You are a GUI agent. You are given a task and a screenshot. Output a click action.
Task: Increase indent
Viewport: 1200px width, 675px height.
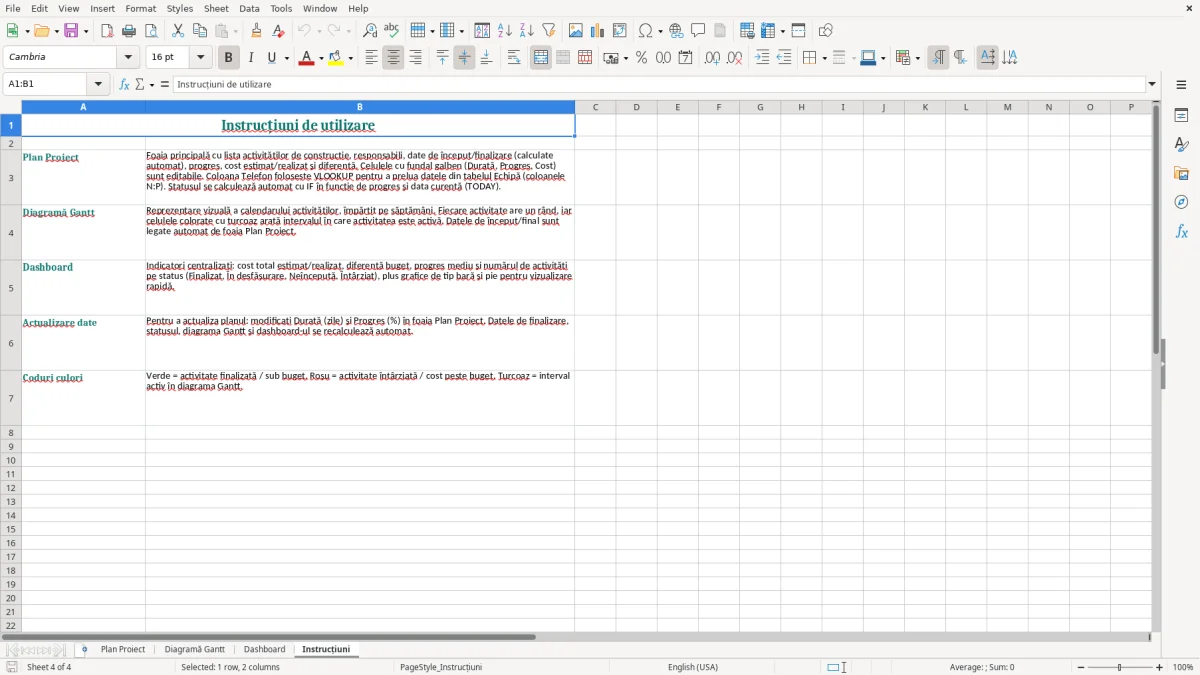pyautogui.click(x=762, y=58)
